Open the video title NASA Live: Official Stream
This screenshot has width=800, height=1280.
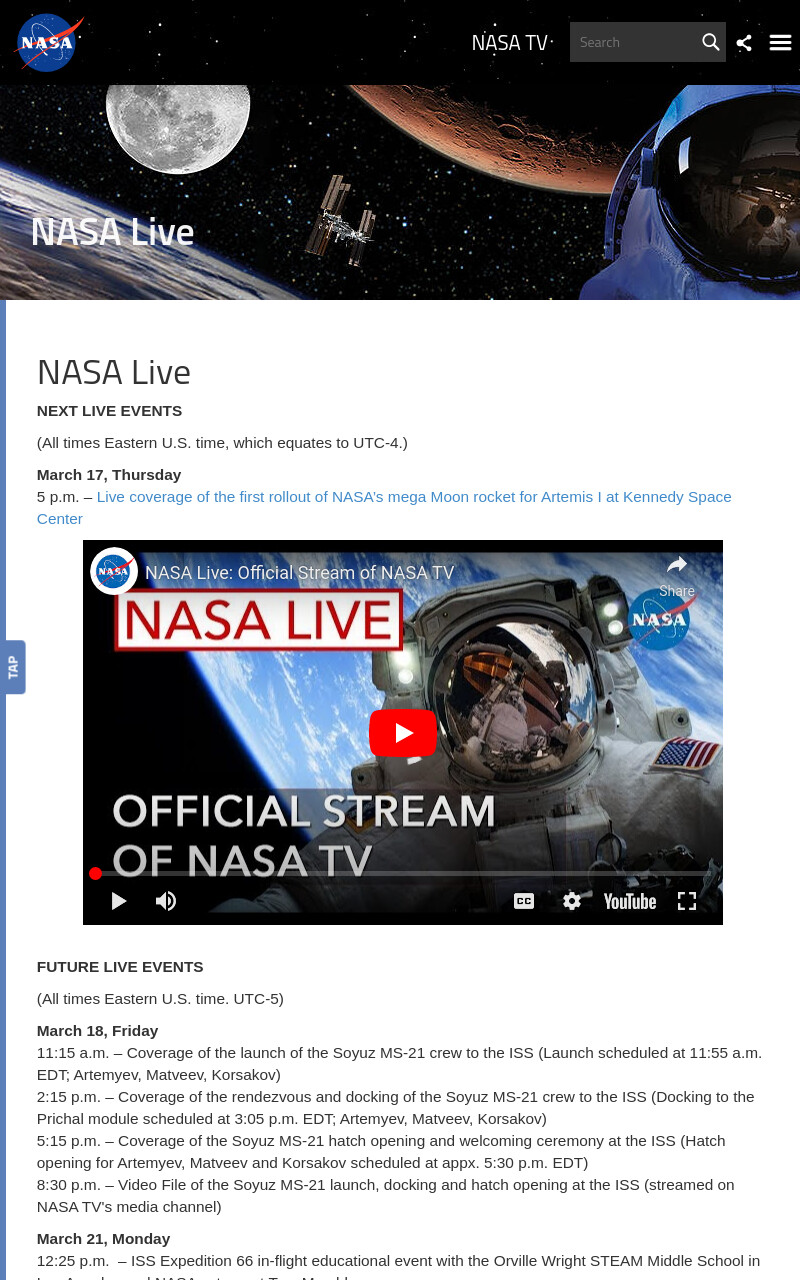click(x=300, y=573)
